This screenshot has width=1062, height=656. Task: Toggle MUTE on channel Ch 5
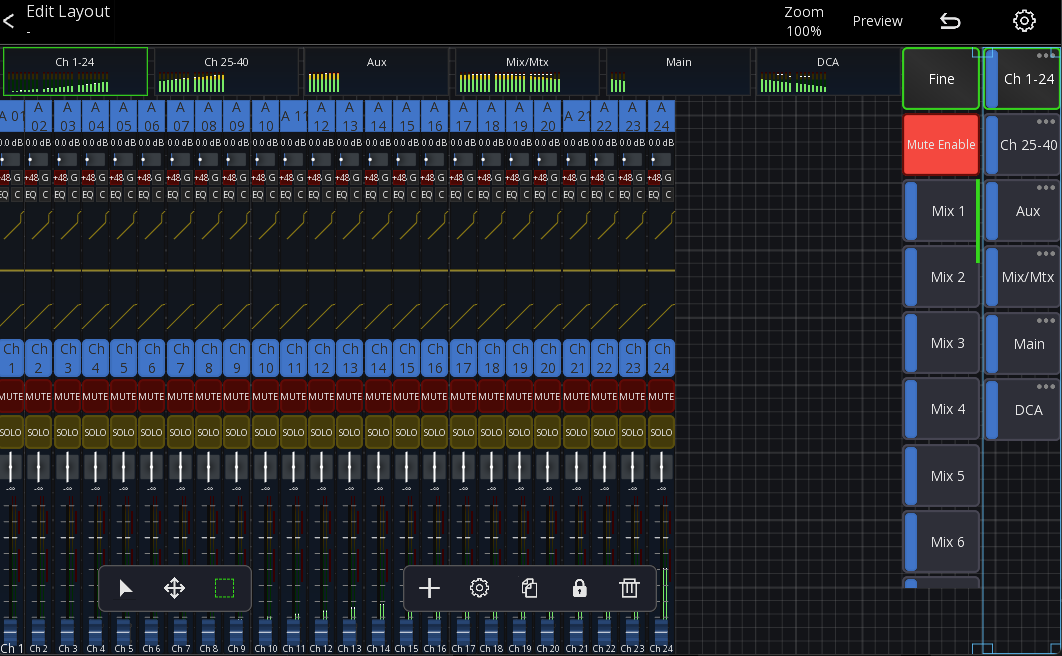point(123,396)
